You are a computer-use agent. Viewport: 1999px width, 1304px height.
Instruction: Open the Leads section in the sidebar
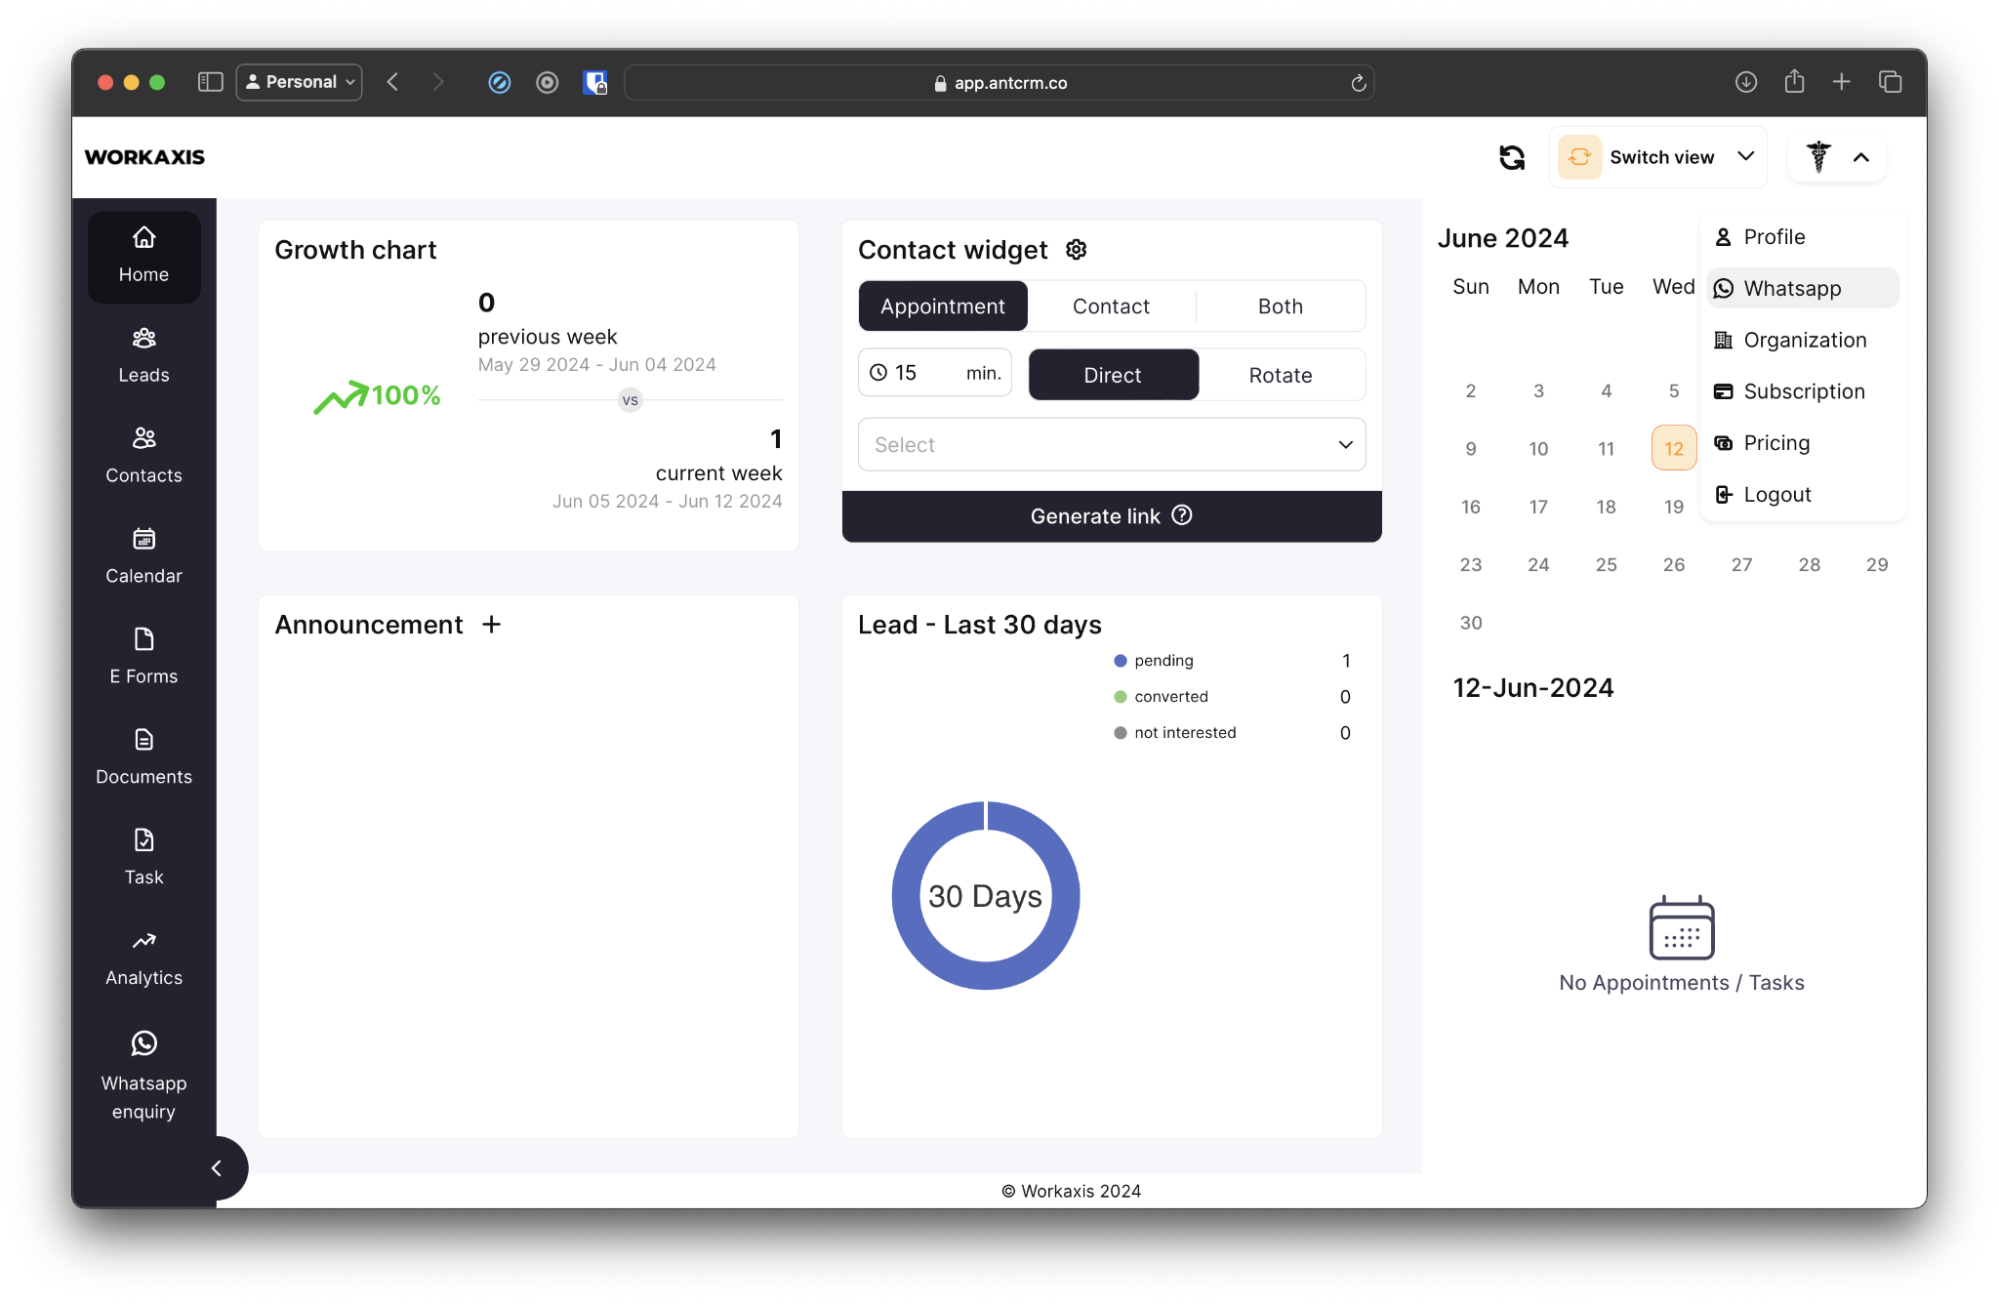pos(143,355)
